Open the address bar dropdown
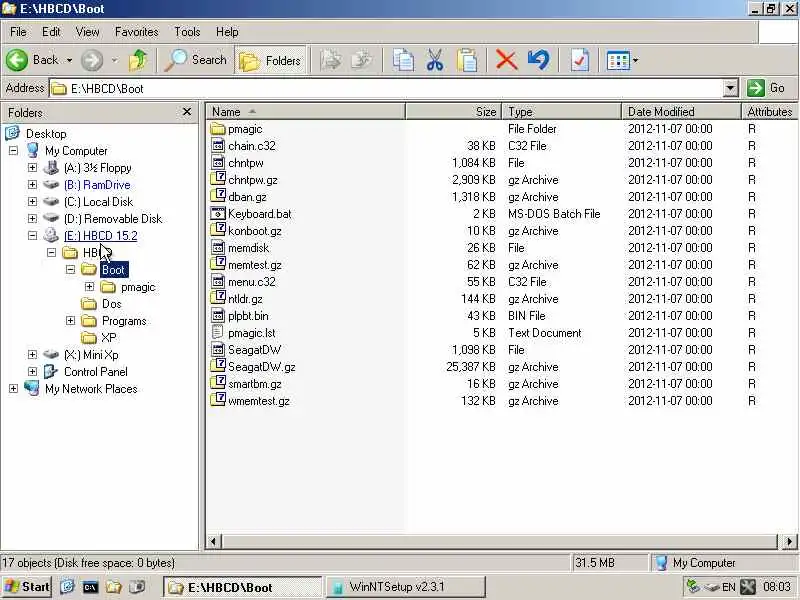Screen dimensions: 800x600 pyautogui.click(x=731, y=88)
